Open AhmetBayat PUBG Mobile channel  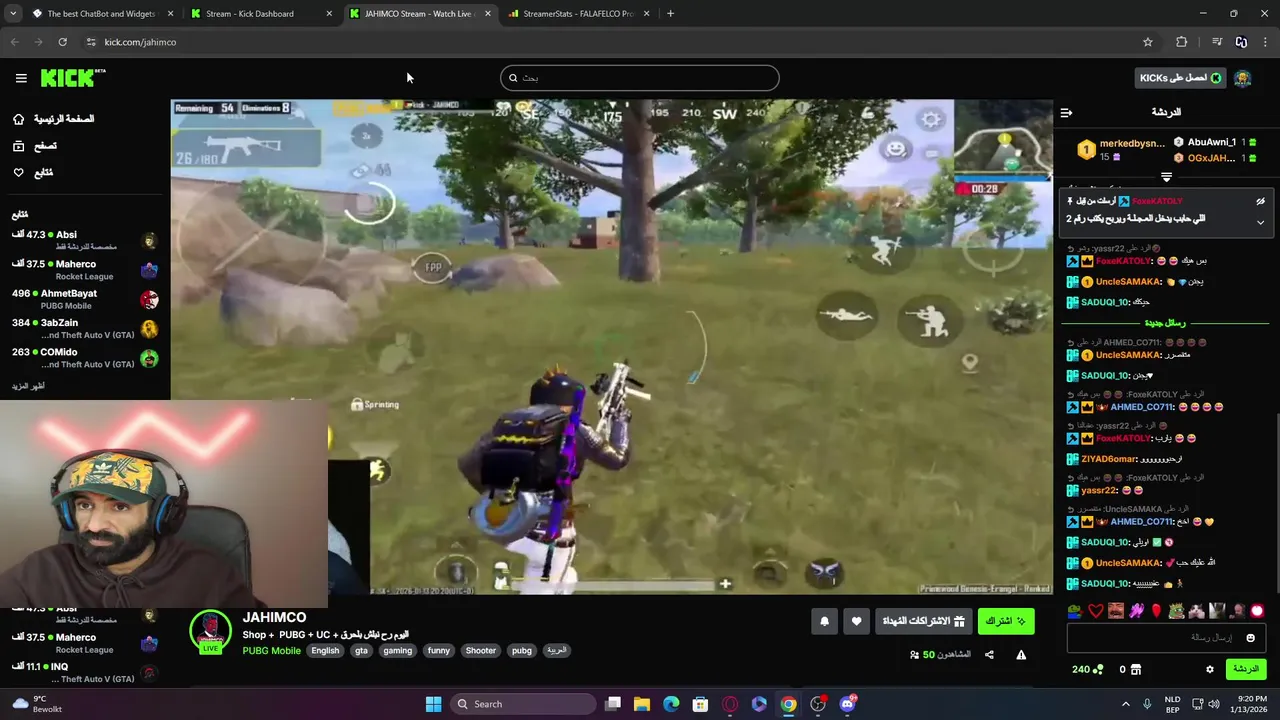pyautogui.click(x=85, y=299)
